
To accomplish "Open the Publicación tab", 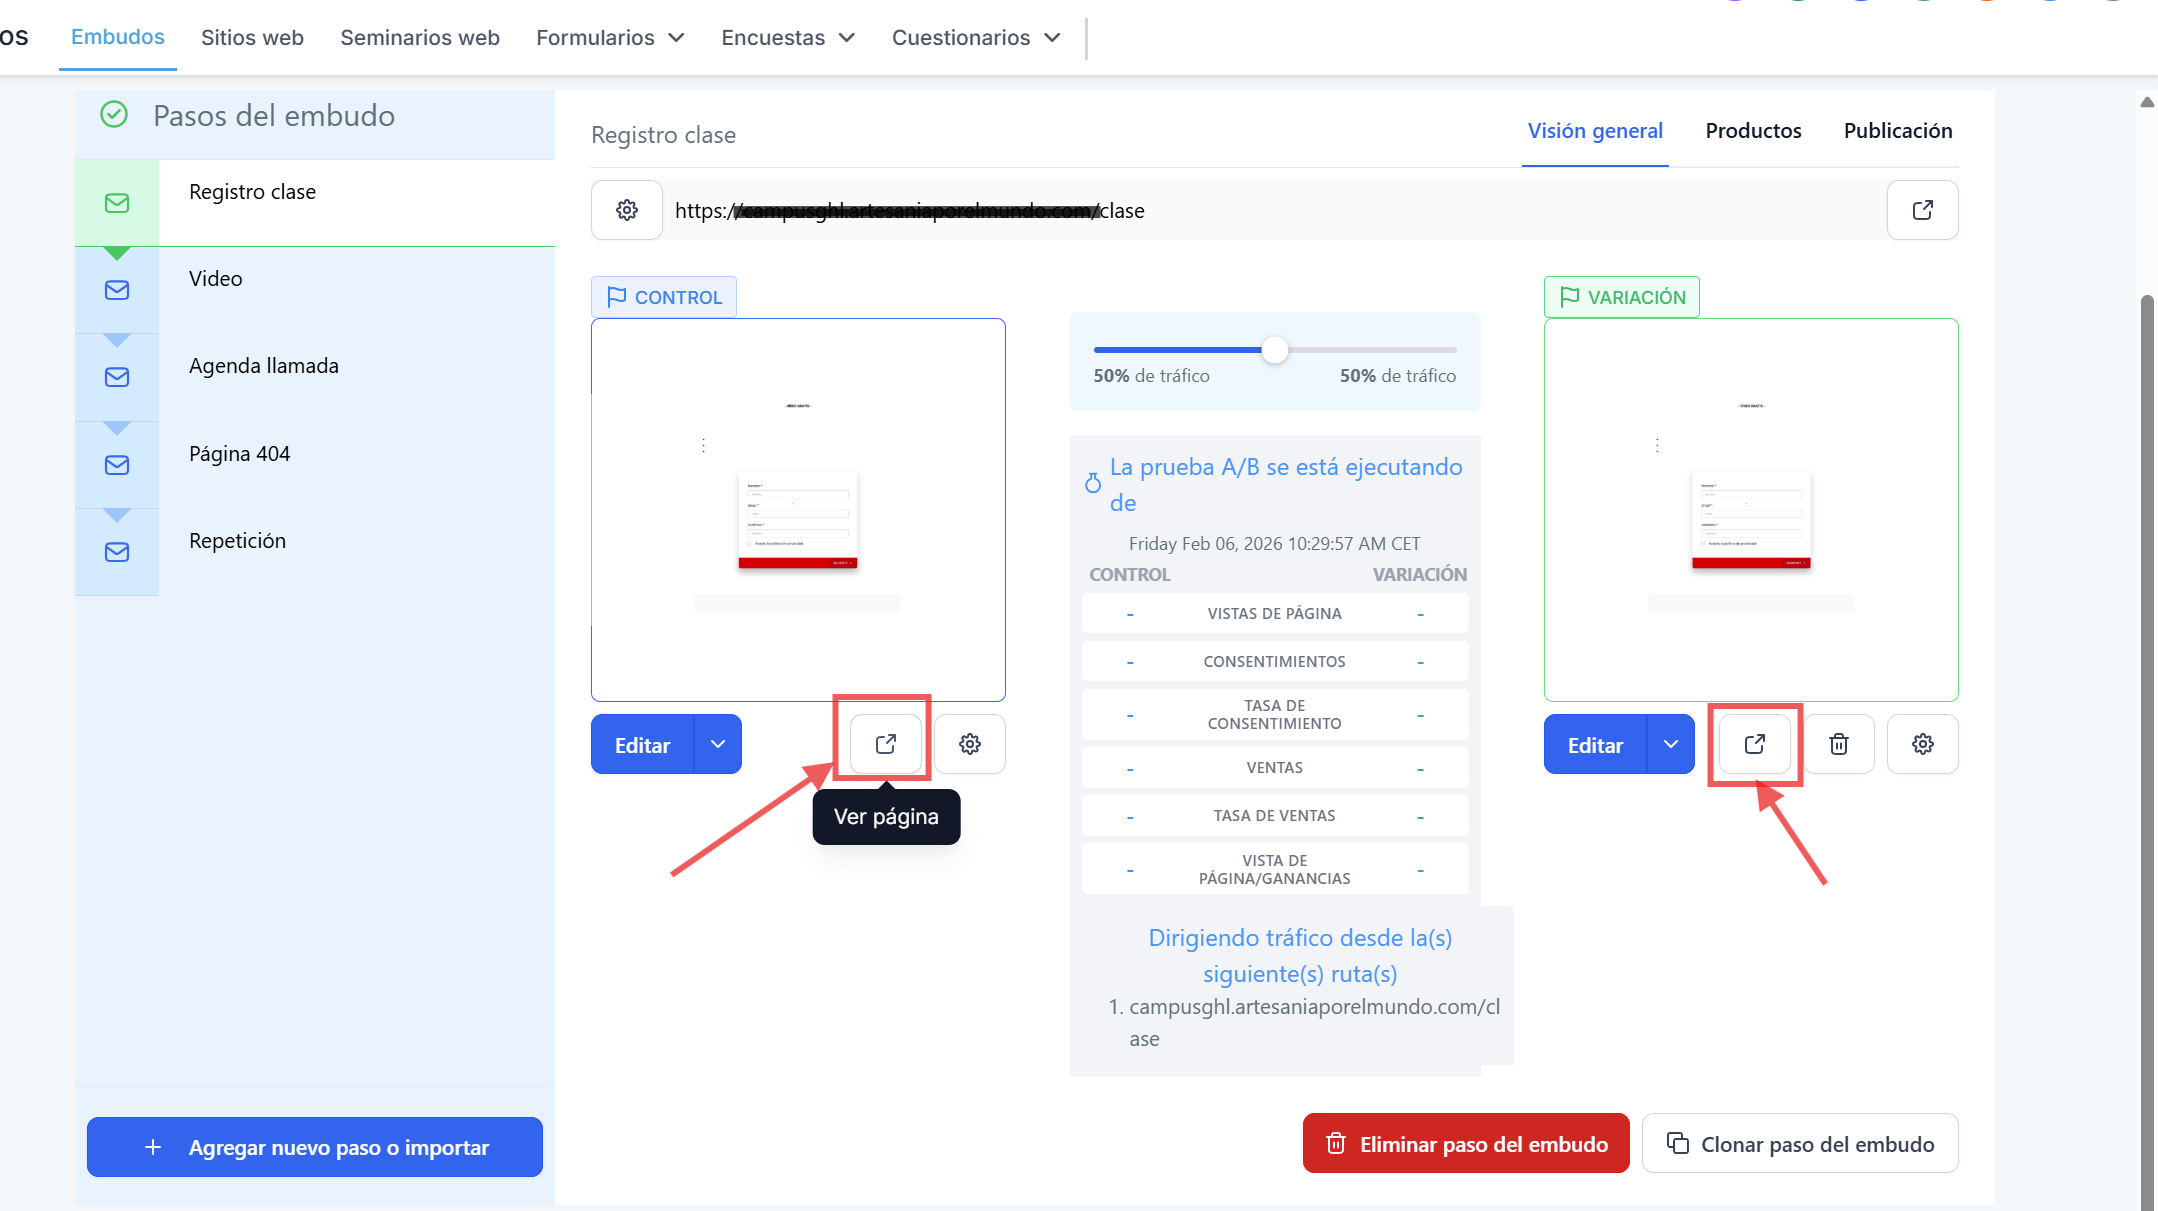I will [x=1897, y=130].
